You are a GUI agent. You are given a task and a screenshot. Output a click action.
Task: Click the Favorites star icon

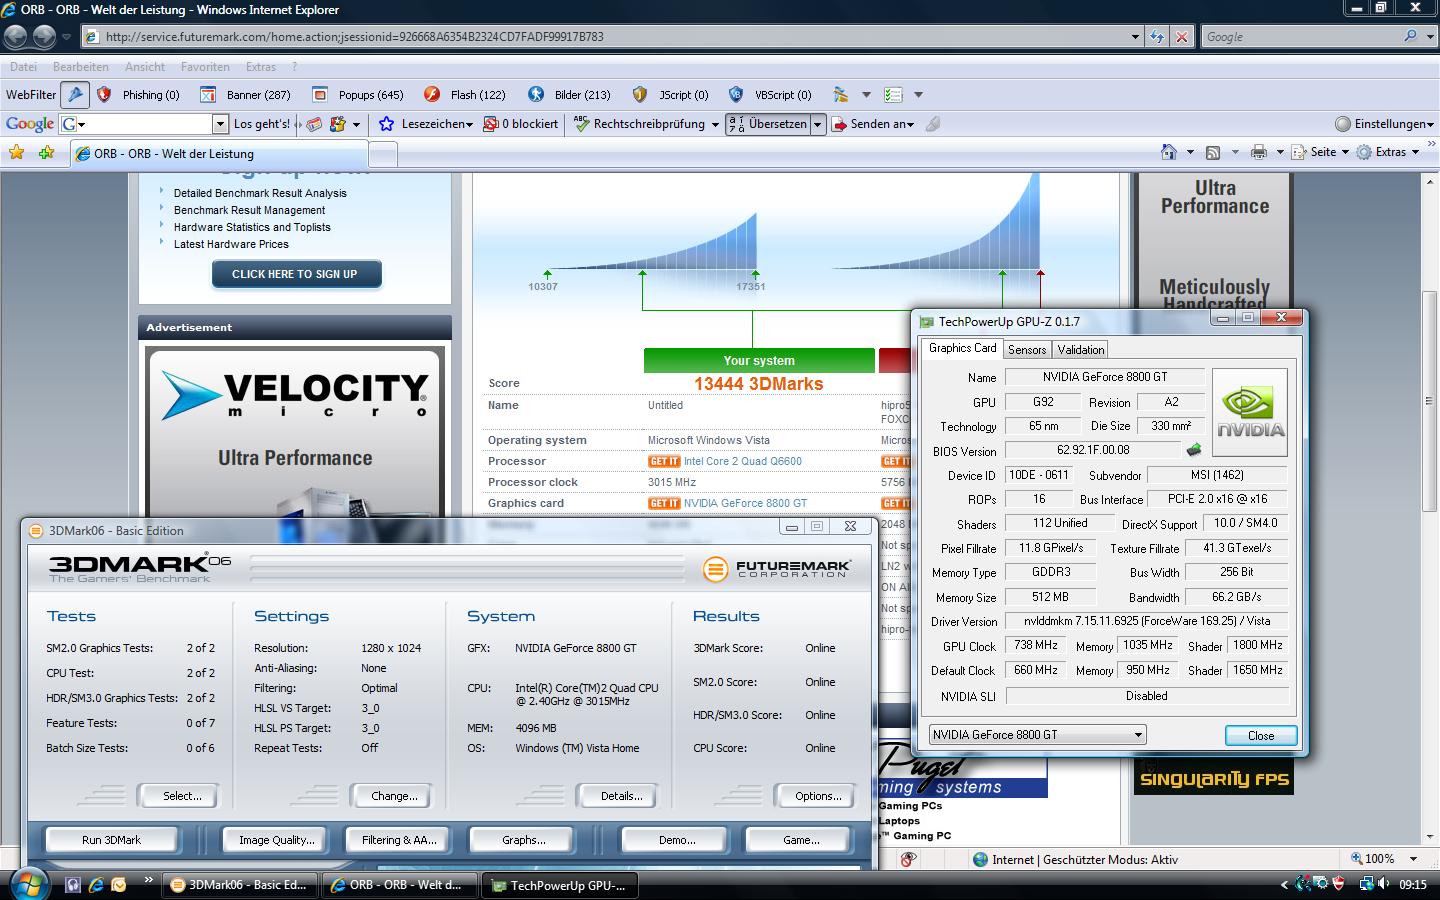pyautogui.click(x=16, y=153)
